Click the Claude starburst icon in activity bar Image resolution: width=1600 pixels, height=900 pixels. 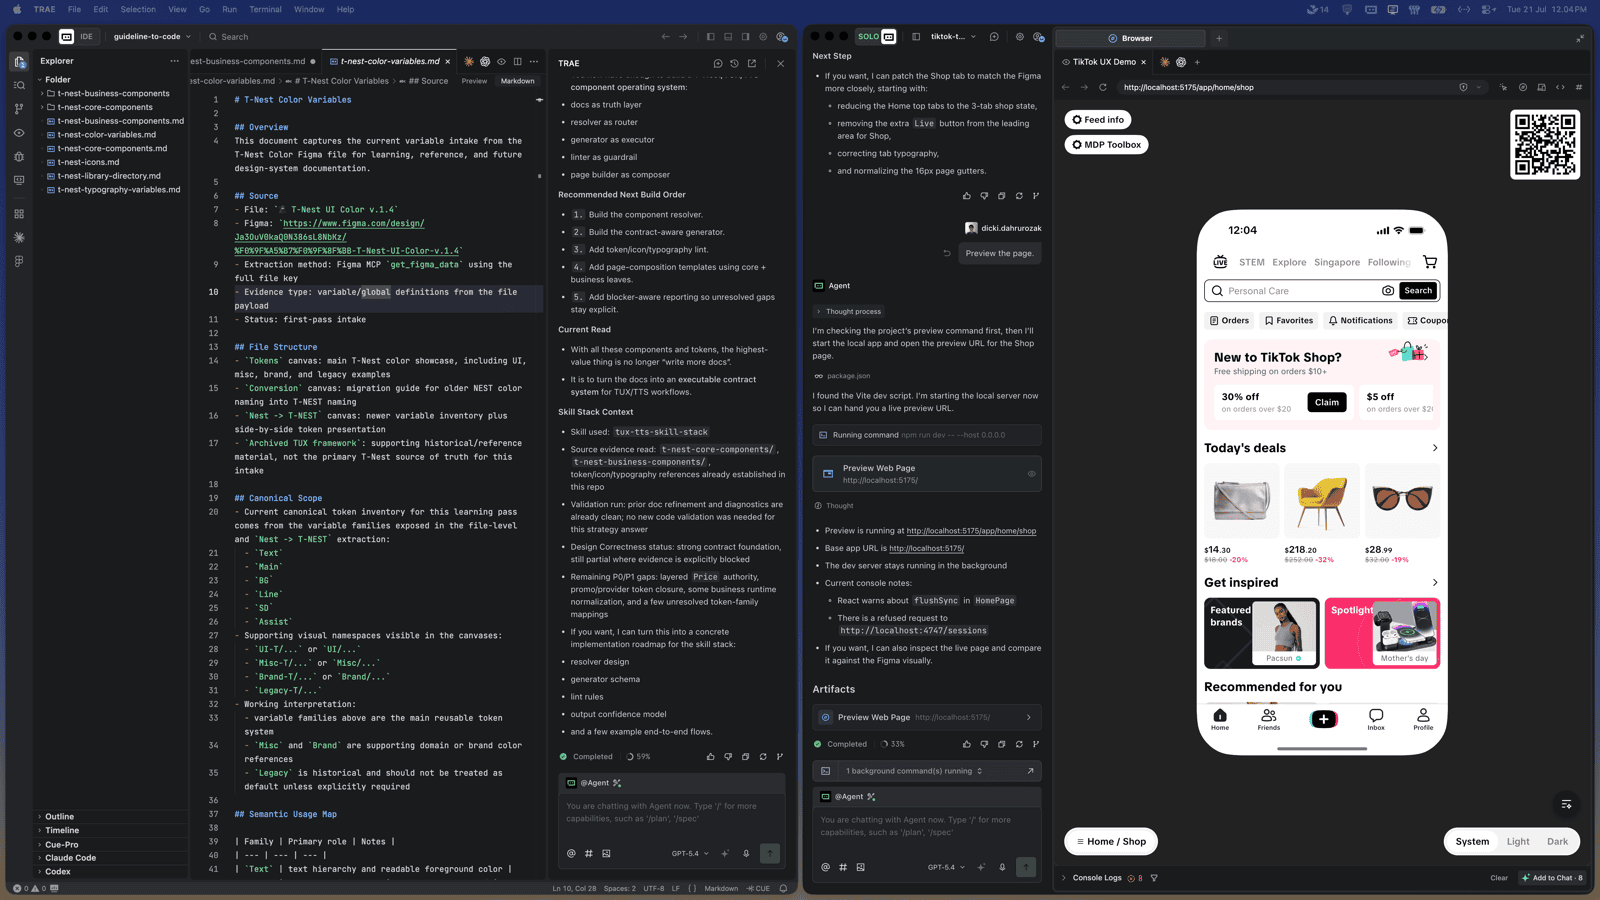19,238
